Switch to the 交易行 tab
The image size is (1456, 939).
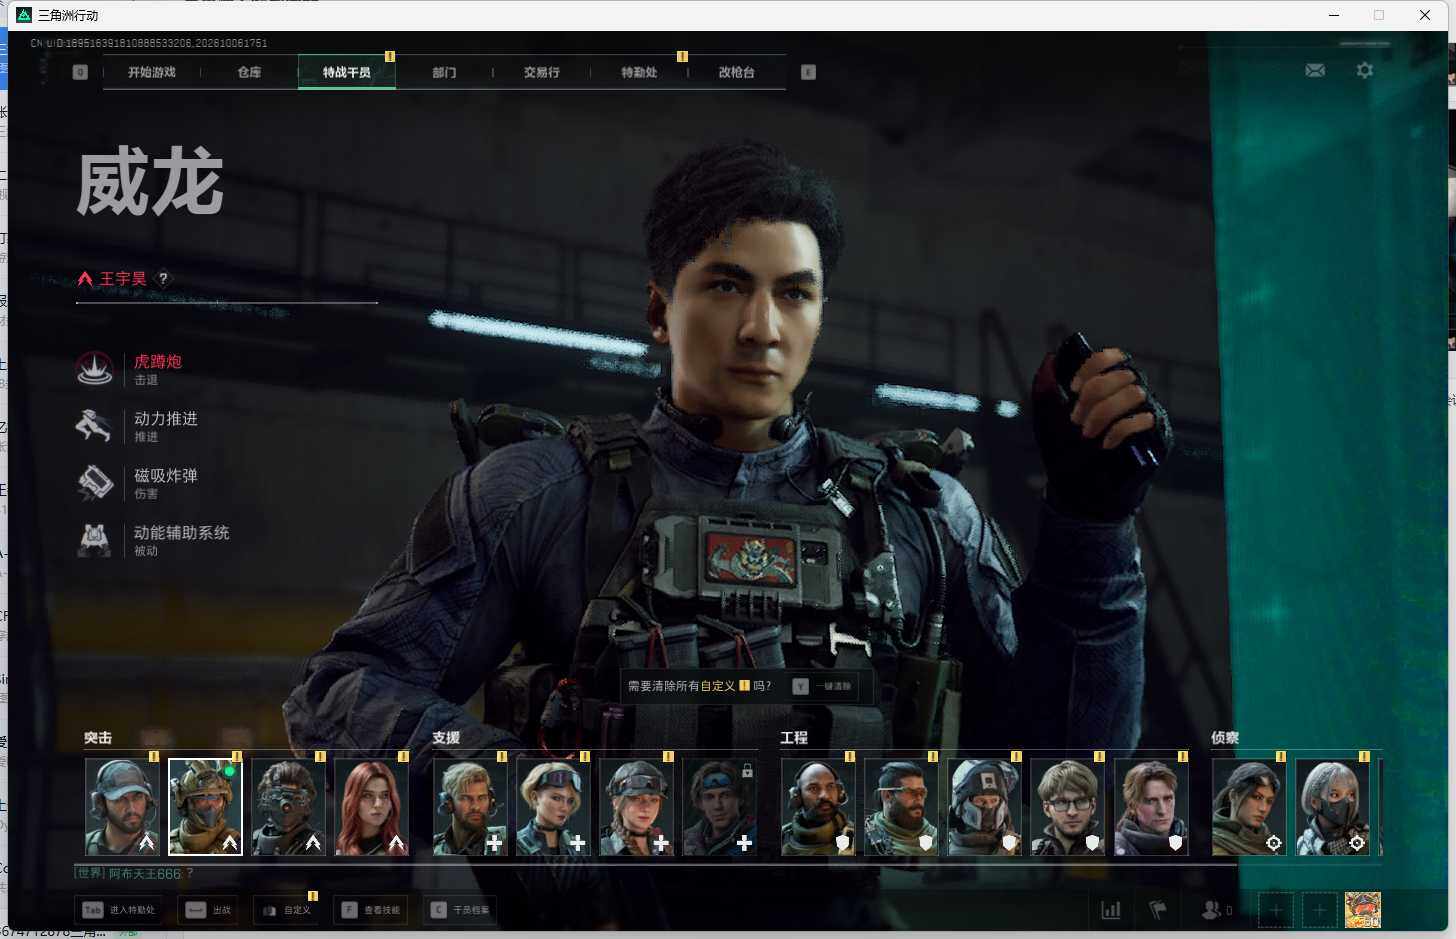tap(541, 72)
